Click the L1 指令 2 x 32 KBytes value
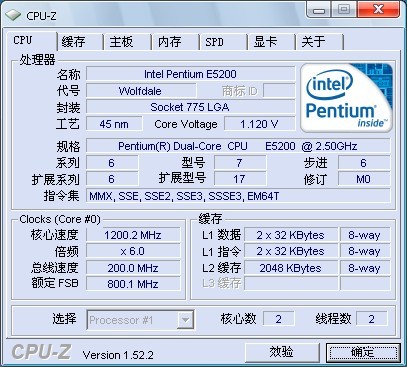 click(291, 251)
